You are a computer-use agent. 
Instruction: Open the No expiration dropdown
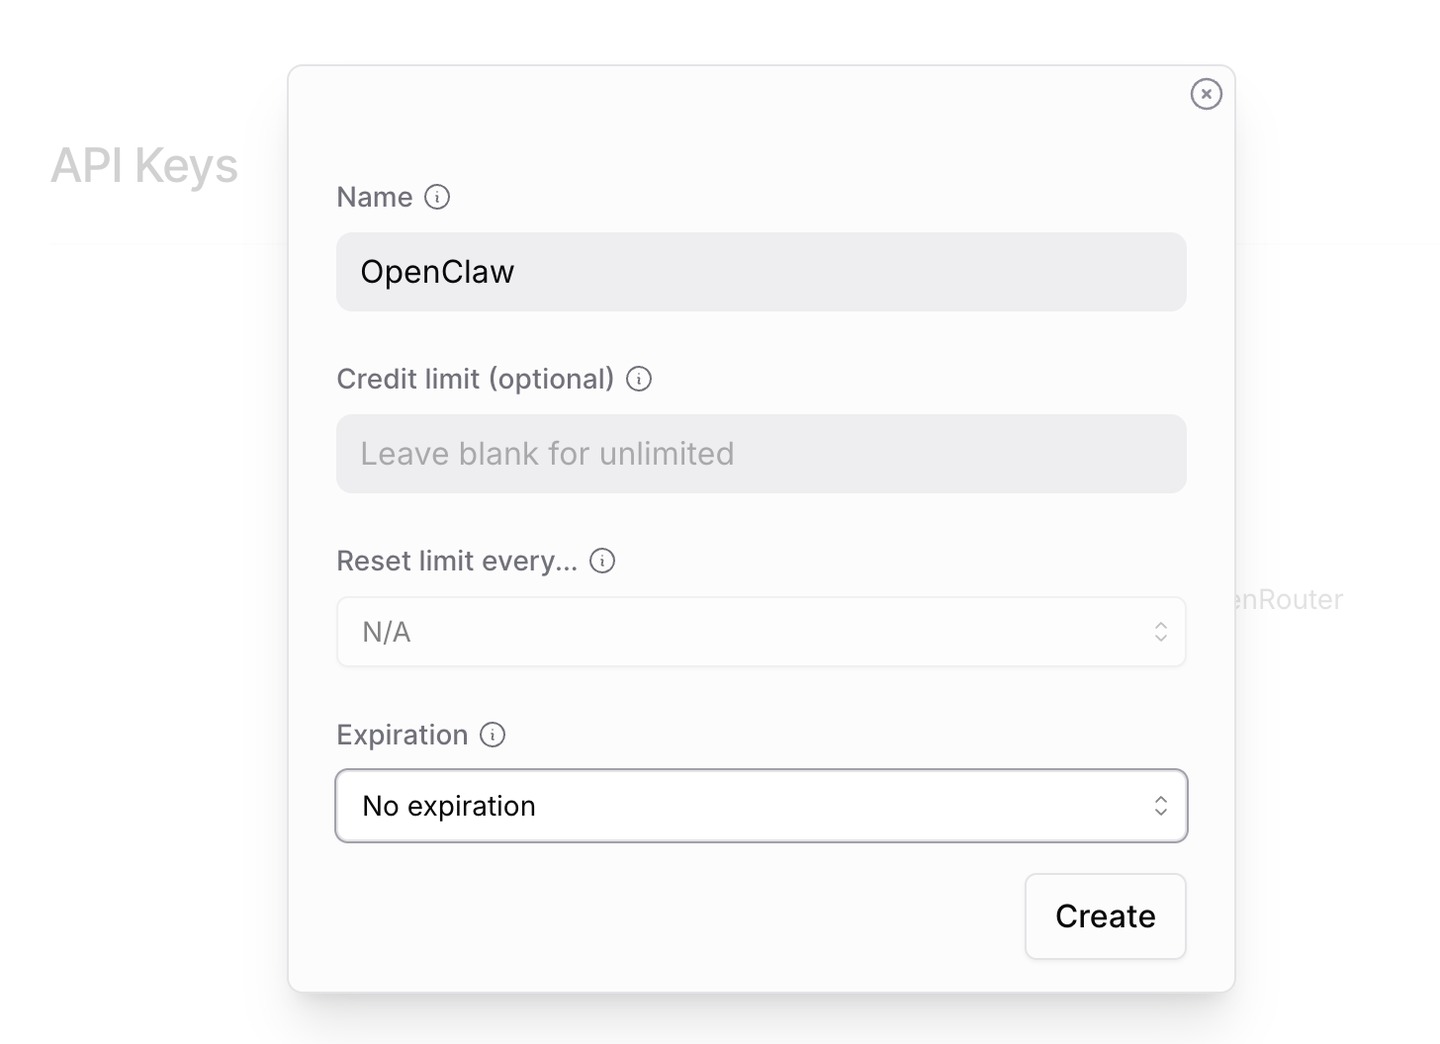761,806
